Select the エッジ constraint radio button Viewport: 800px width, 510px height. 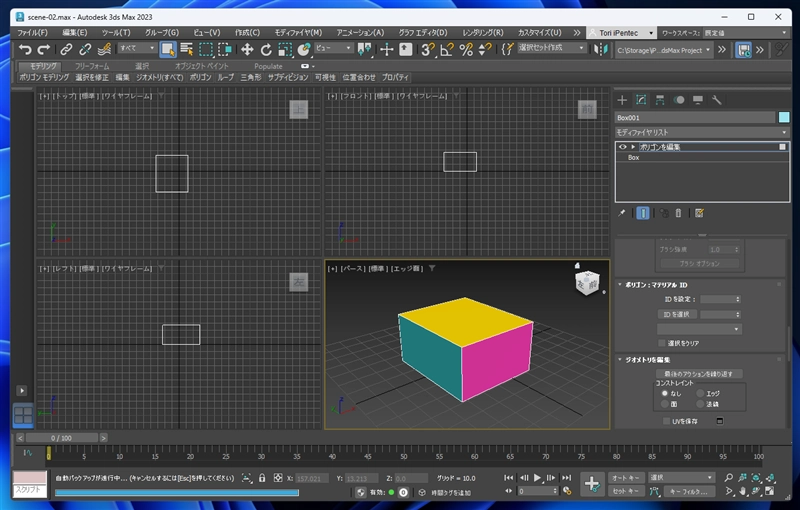[701, 393]
